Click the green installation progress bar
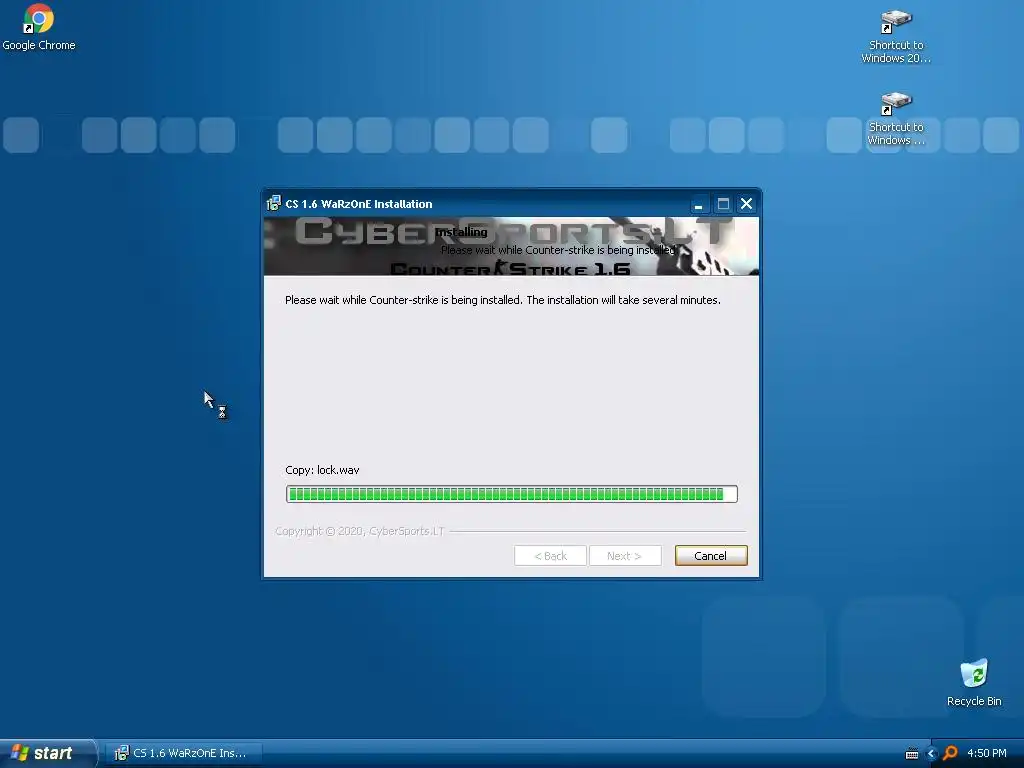The height and width of the screenshot is (768, 1024). point(511,494)
